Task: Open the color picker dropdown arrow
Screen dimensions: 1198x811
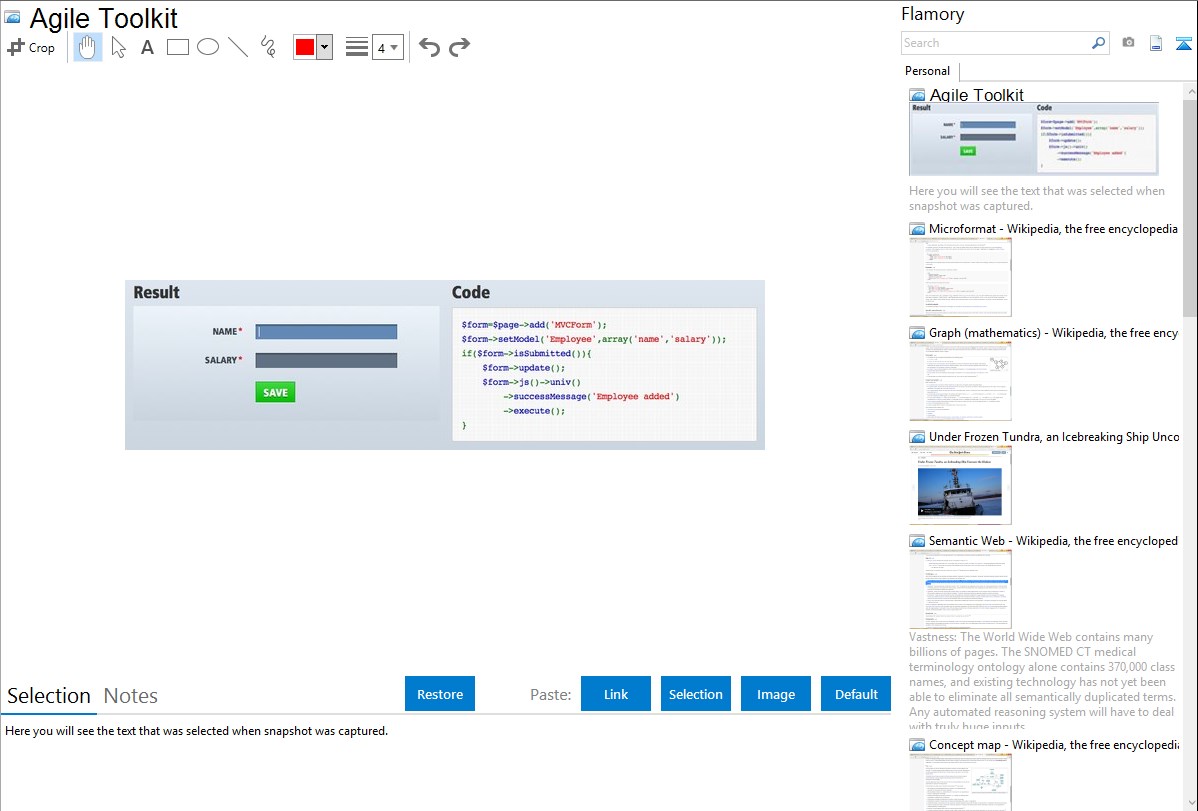Action: (325, 47)
